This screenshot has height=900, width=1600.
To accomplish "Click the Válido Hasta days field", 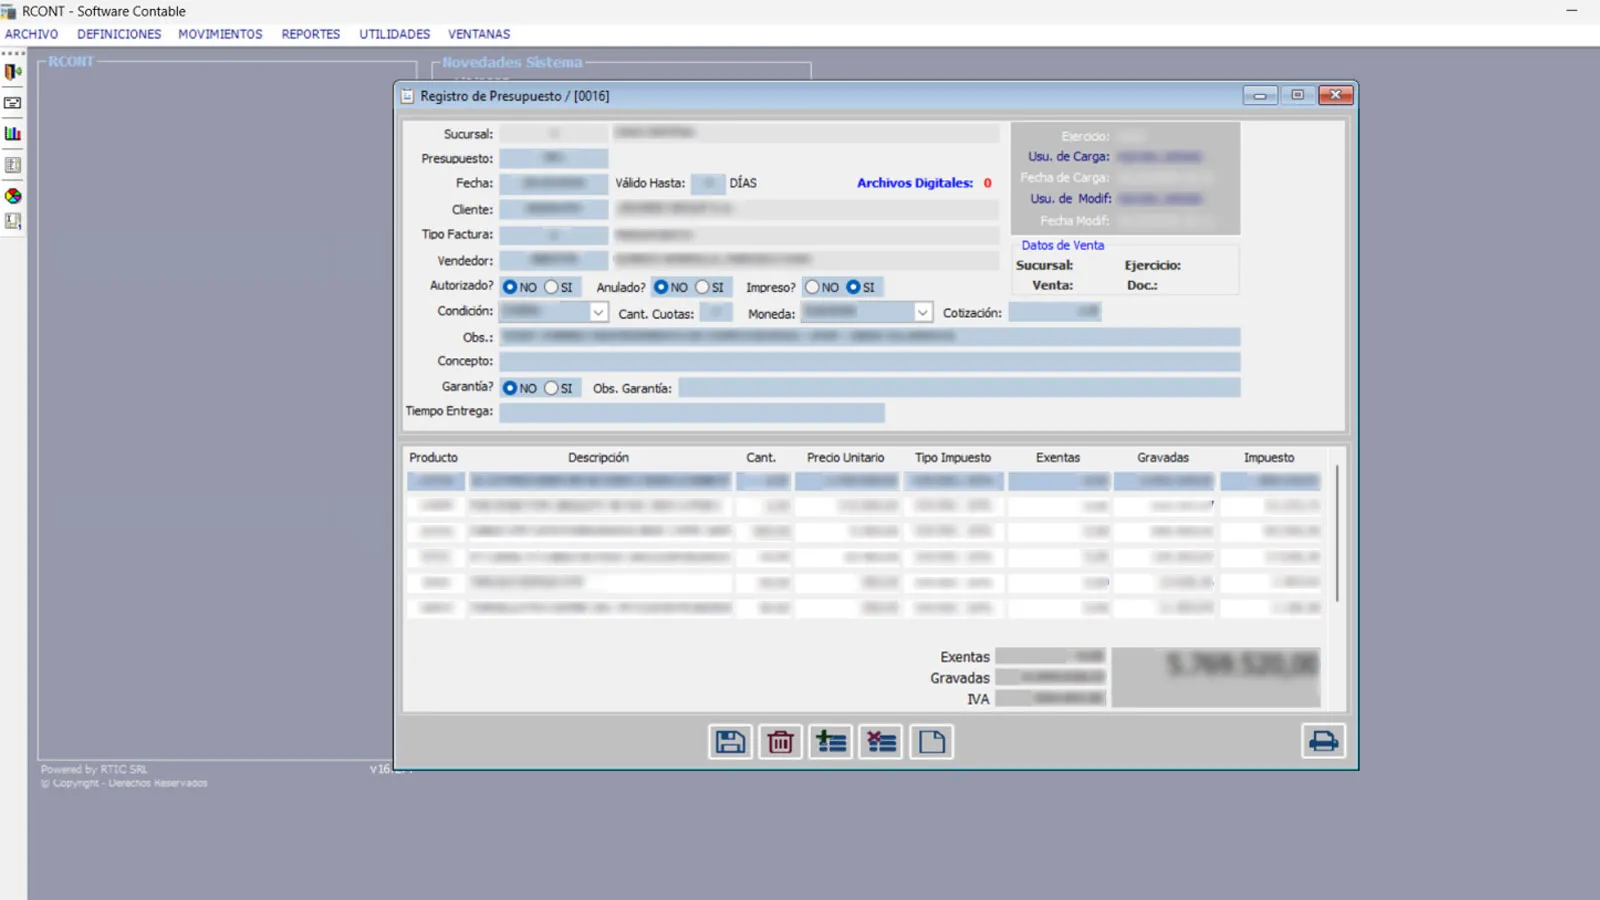I will pyautogui.click(x=707, y=183).
